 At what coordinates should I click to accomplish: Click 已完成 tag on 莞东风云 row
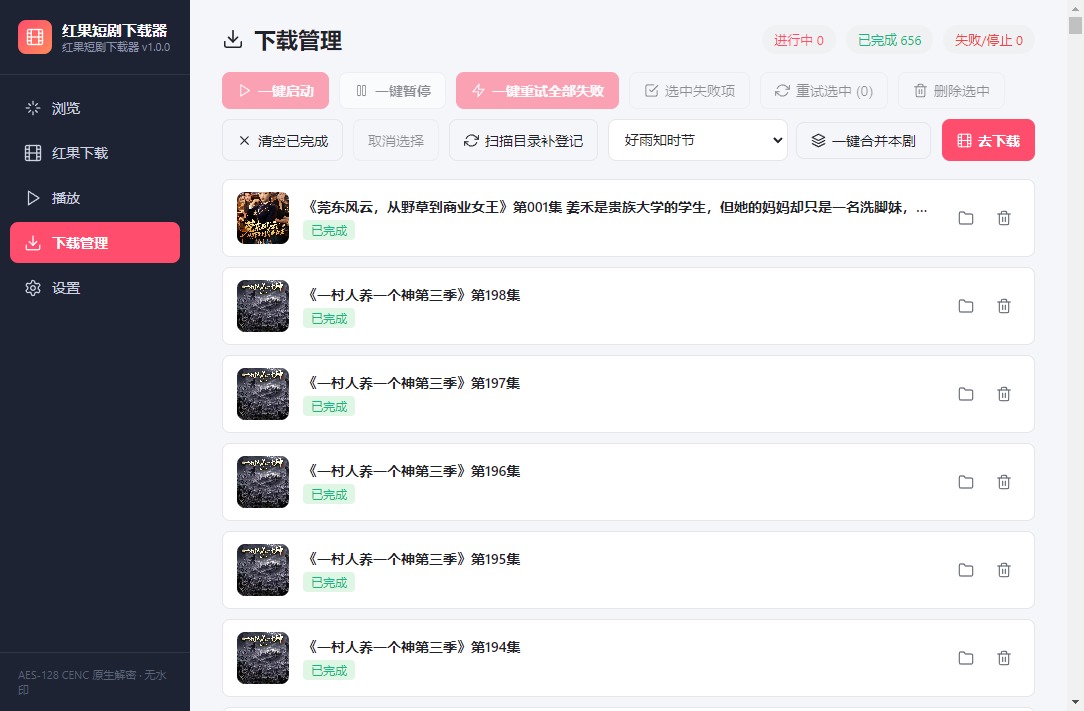click(329, 230)
